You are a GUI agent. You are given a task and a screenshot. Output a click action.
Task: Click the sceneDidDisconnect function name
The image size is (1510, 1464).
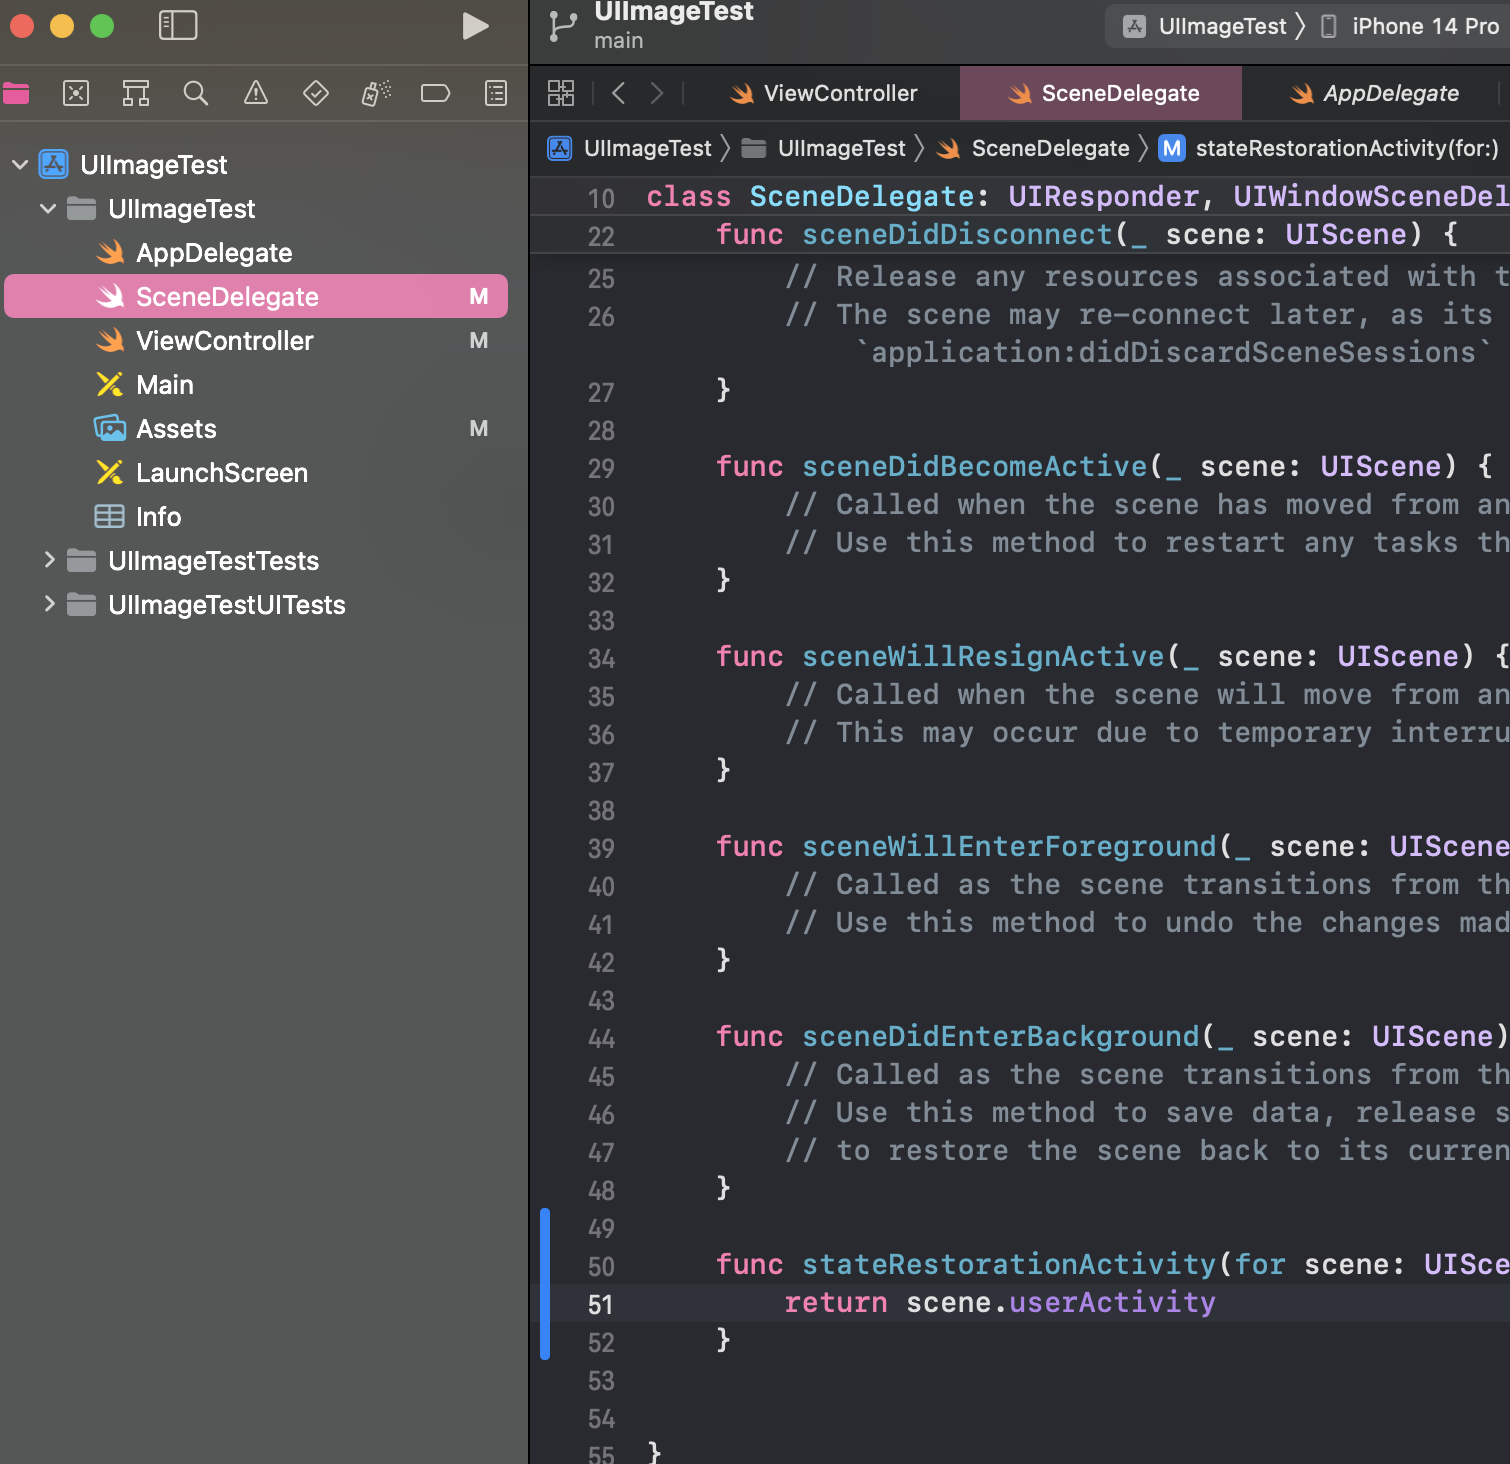tap(957, 234)
